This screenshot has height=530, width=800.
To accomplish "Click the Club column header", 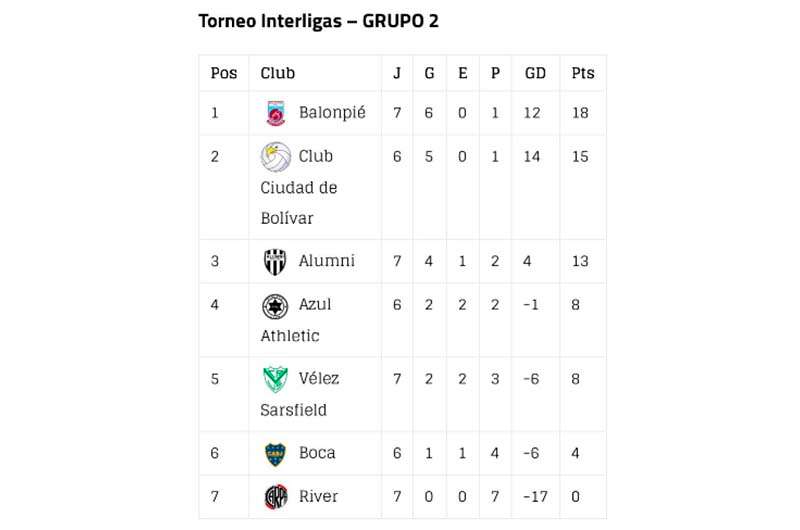I will (x=277, y=73).
